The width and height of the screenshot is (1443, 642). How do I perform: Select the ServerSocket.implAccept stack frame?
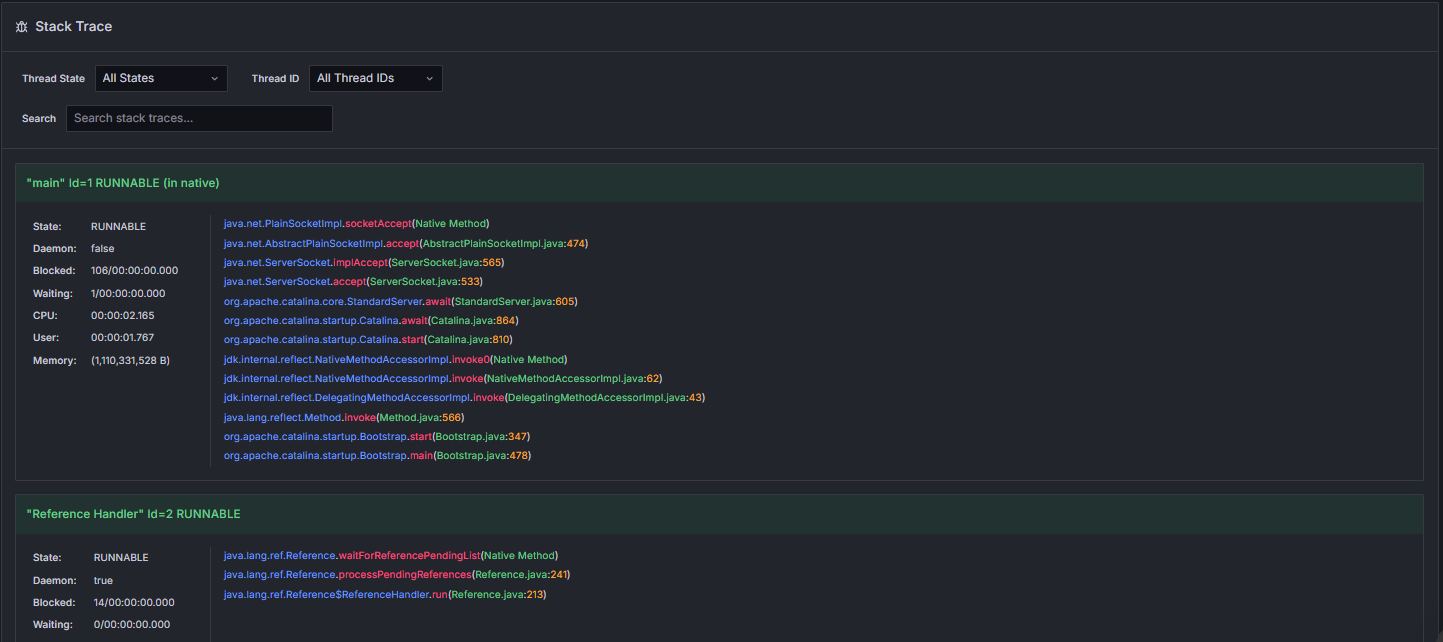click(x=363, y=262)
